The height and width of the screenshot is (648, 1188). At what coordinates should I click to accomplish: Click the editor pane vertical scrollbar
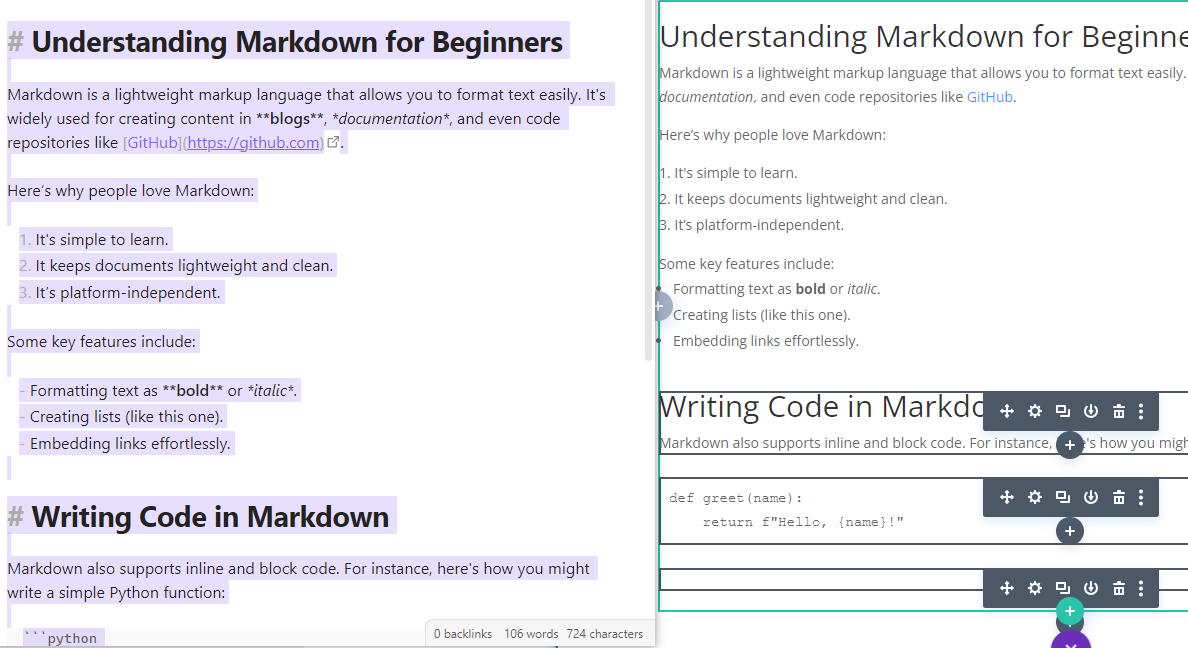(x=649, y=180)
